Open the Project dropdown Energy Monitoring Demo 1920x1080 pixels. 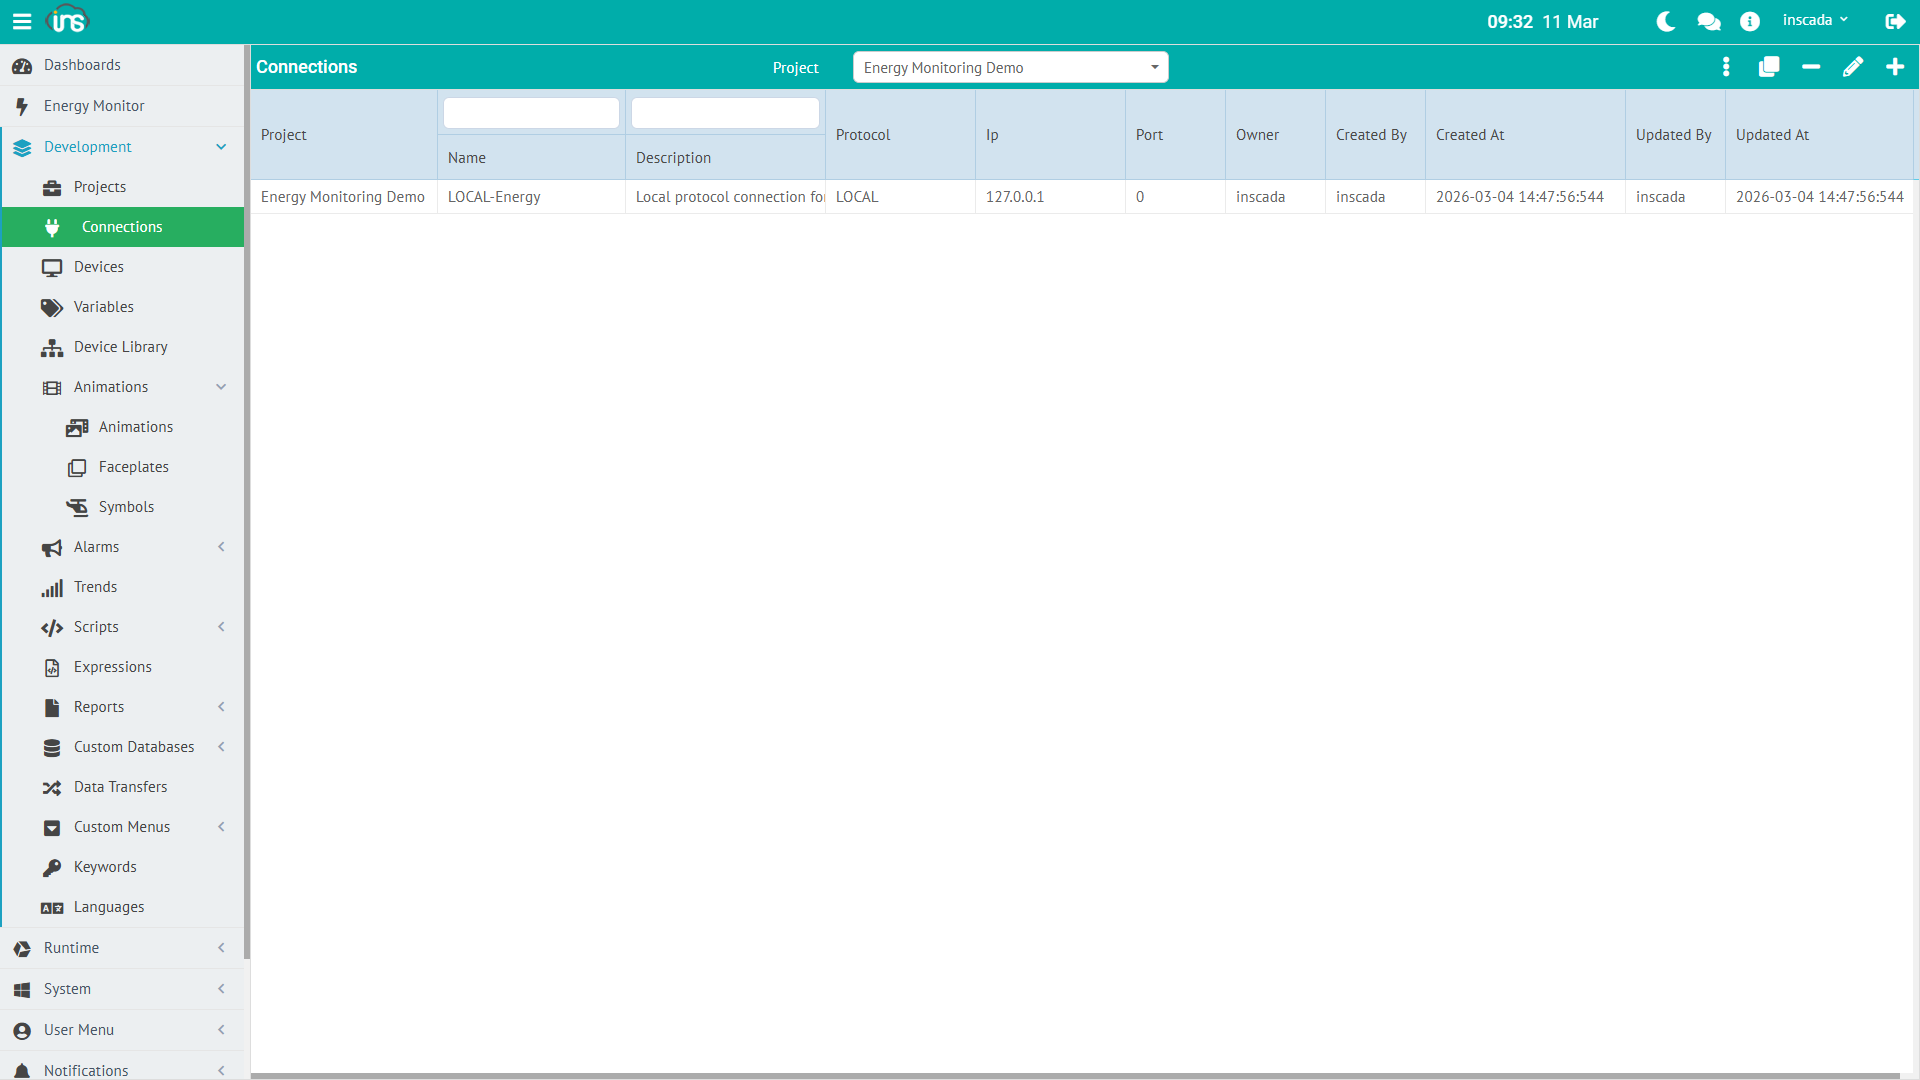pos(1010,67)
